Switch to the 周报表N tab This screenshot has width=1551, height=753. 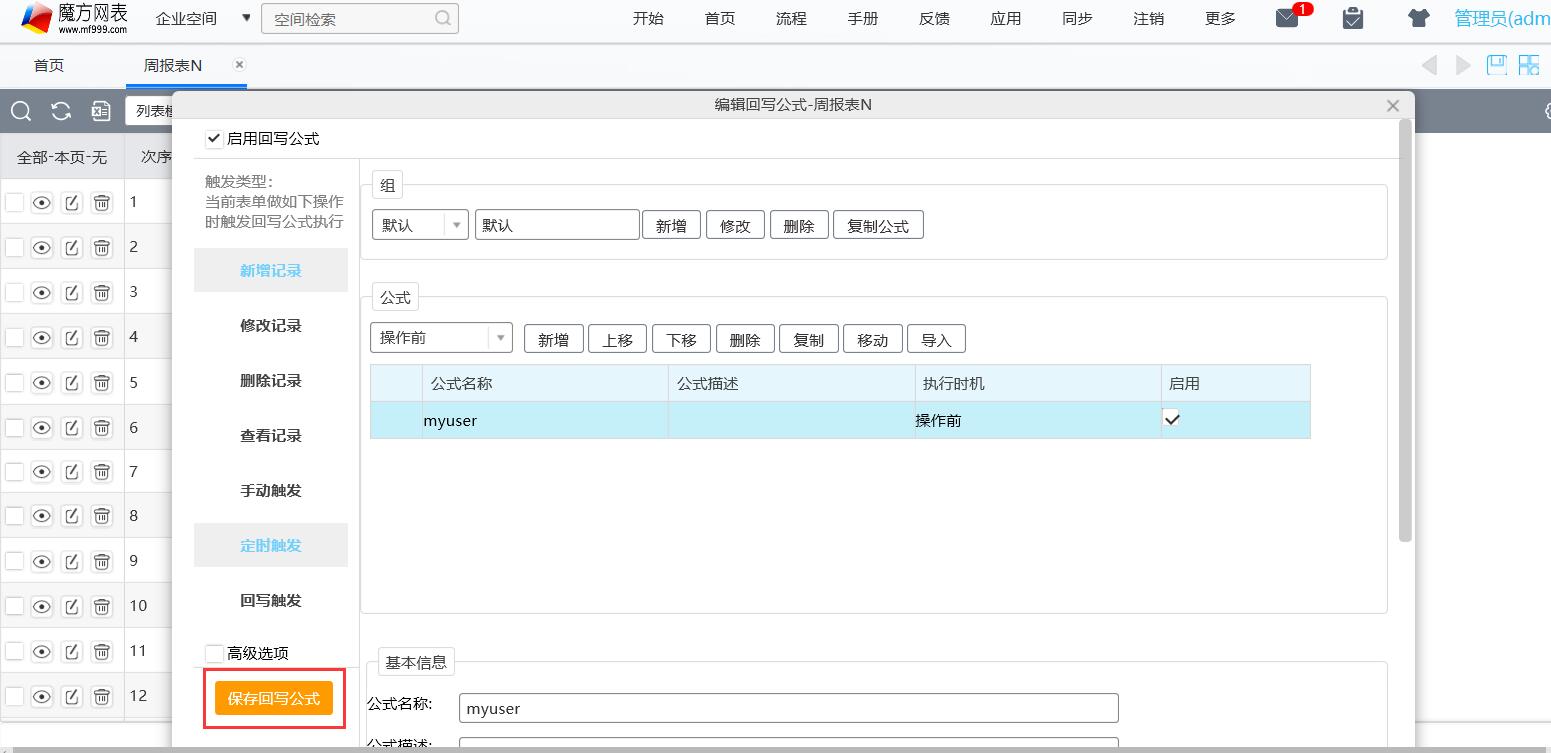click(172, 65)
